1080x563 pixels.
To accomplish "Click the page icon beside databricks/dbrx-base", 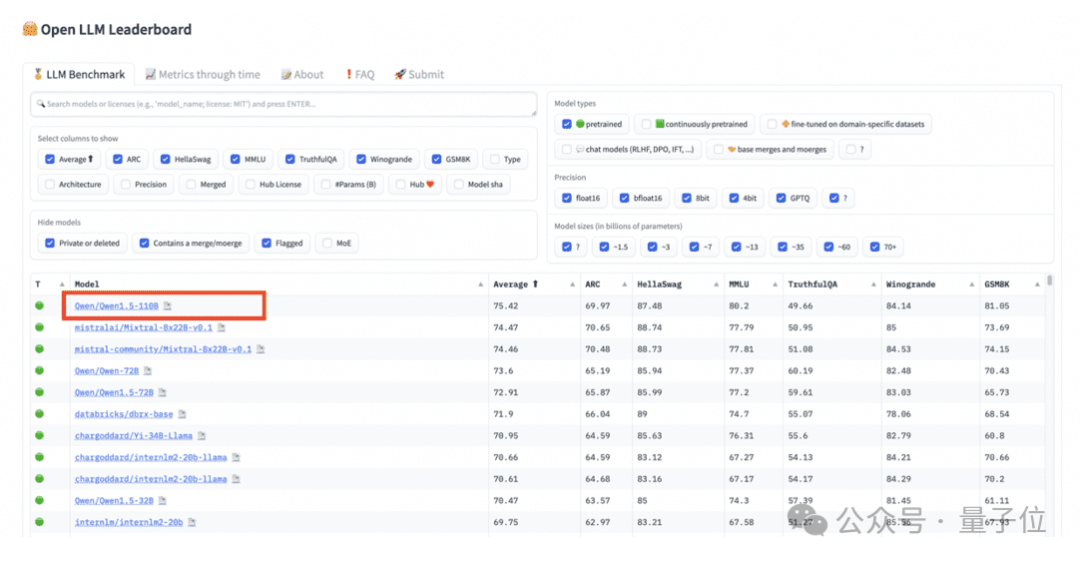I will pyautogui.click(x=182, y=414).
